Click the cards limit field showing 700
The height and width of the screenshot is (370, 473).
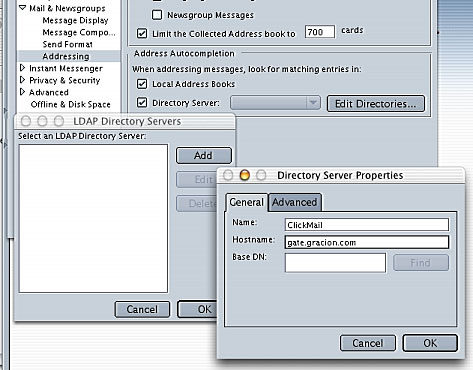(320, 32)
